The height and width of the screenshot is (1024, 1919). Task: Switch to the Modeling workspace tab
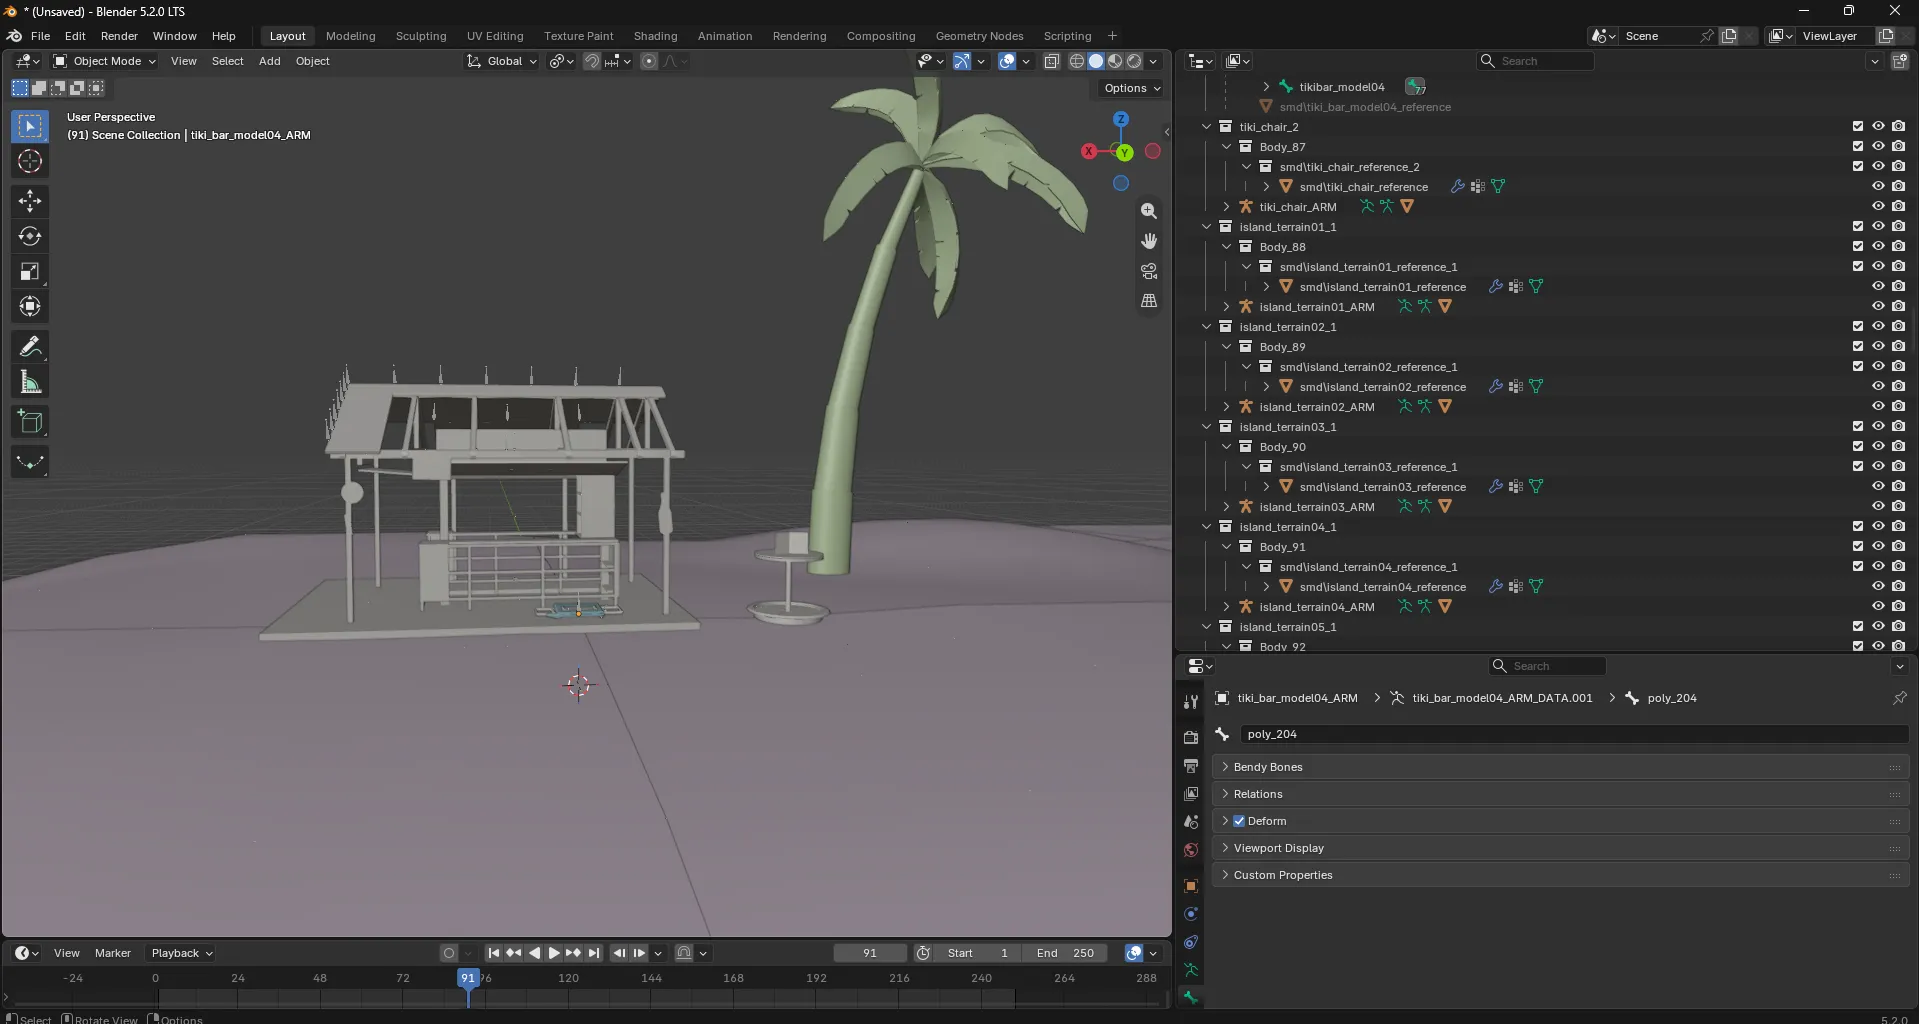click(350, 36)
